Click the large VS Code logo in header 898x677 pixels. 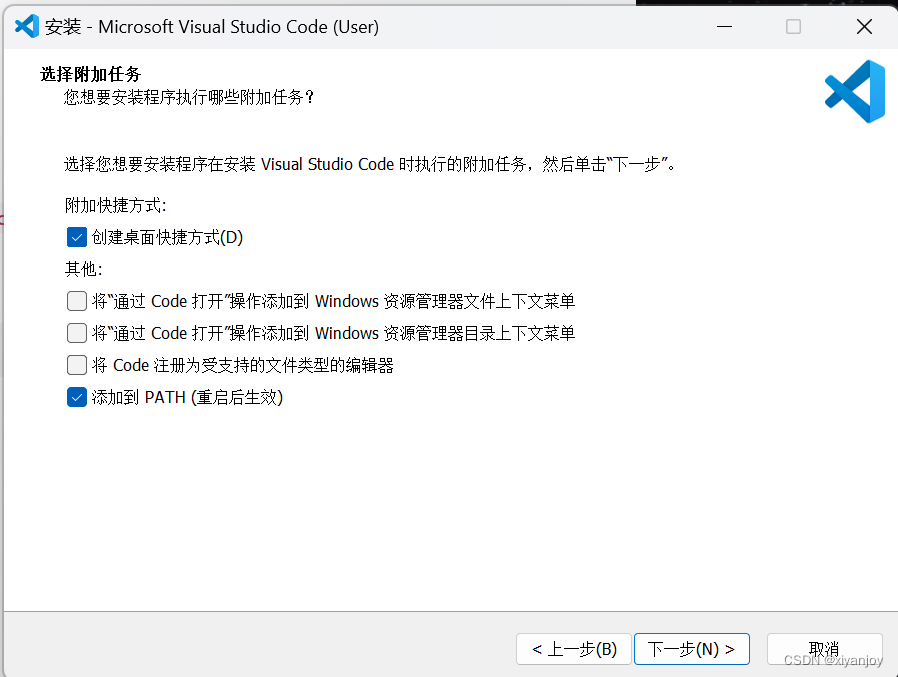click(854, 92)
